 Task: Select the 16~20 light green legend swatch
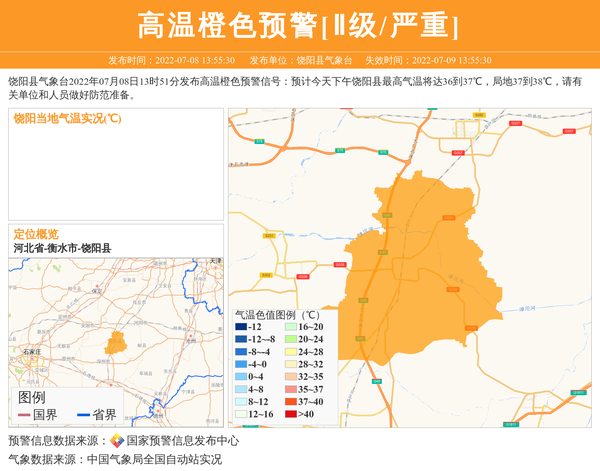pos(290,327)
